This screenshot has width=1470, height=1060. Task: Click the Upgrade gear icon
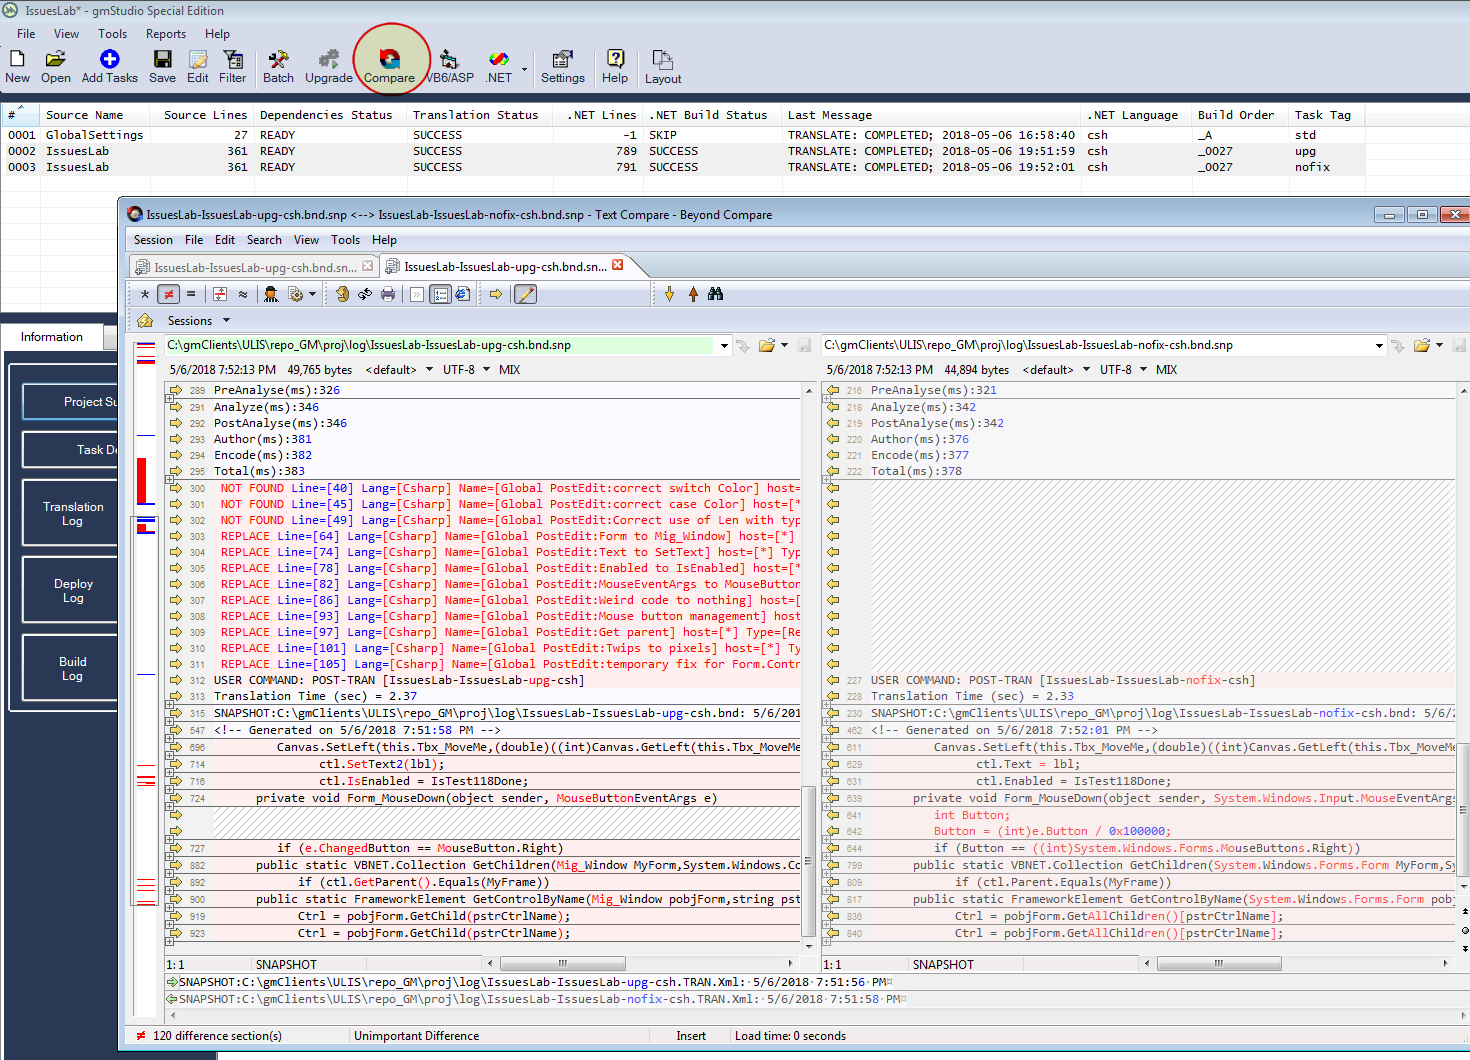pyautogui.click(x=328, y=62)
